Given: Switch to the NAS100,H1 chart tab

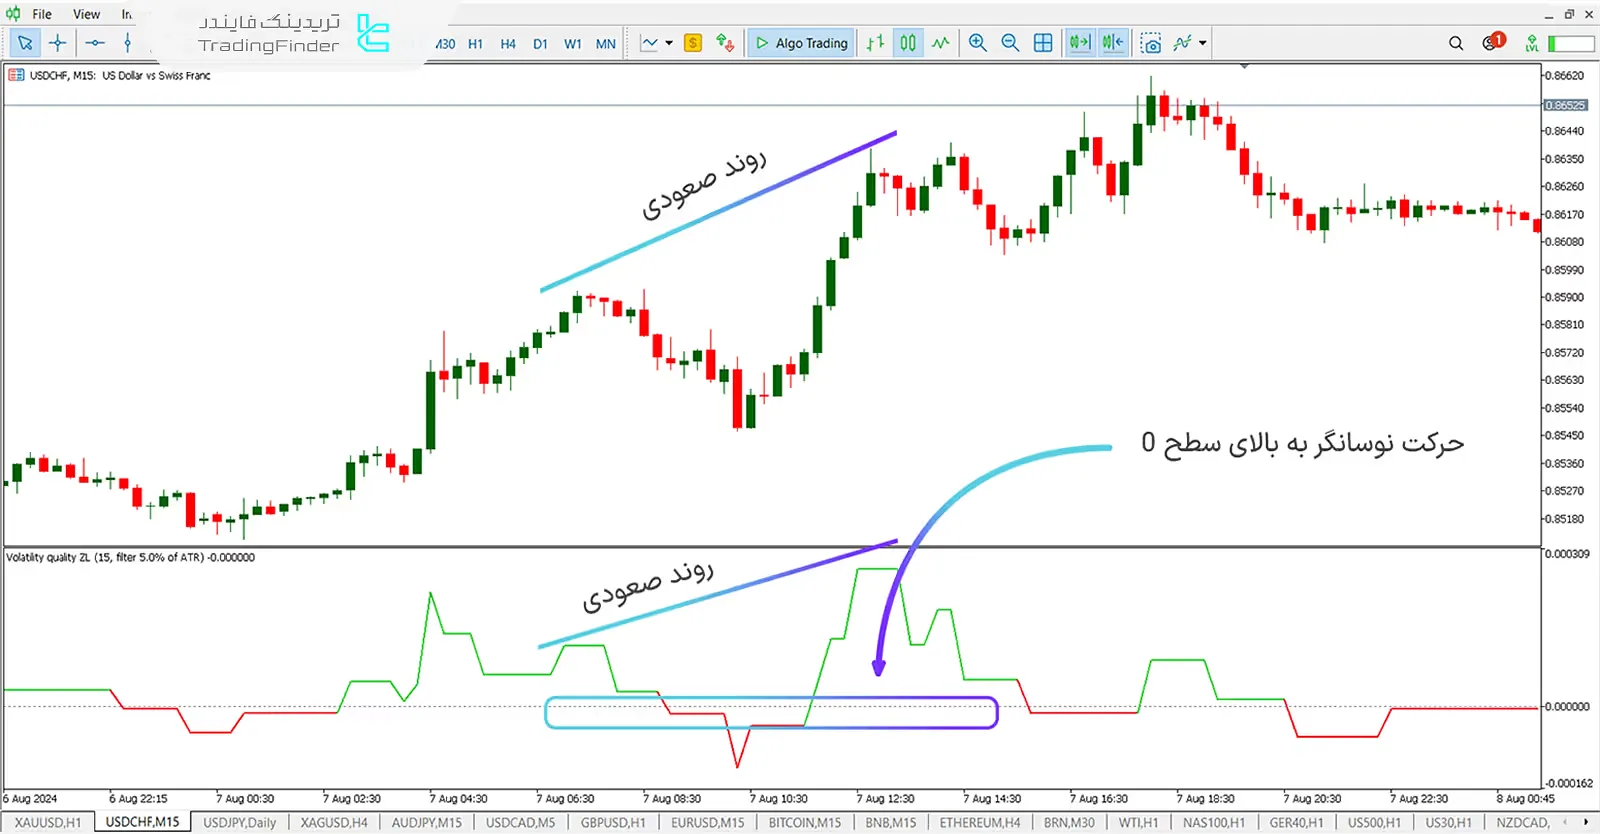Looking at the screenshot, I should tap(1214, 822).
